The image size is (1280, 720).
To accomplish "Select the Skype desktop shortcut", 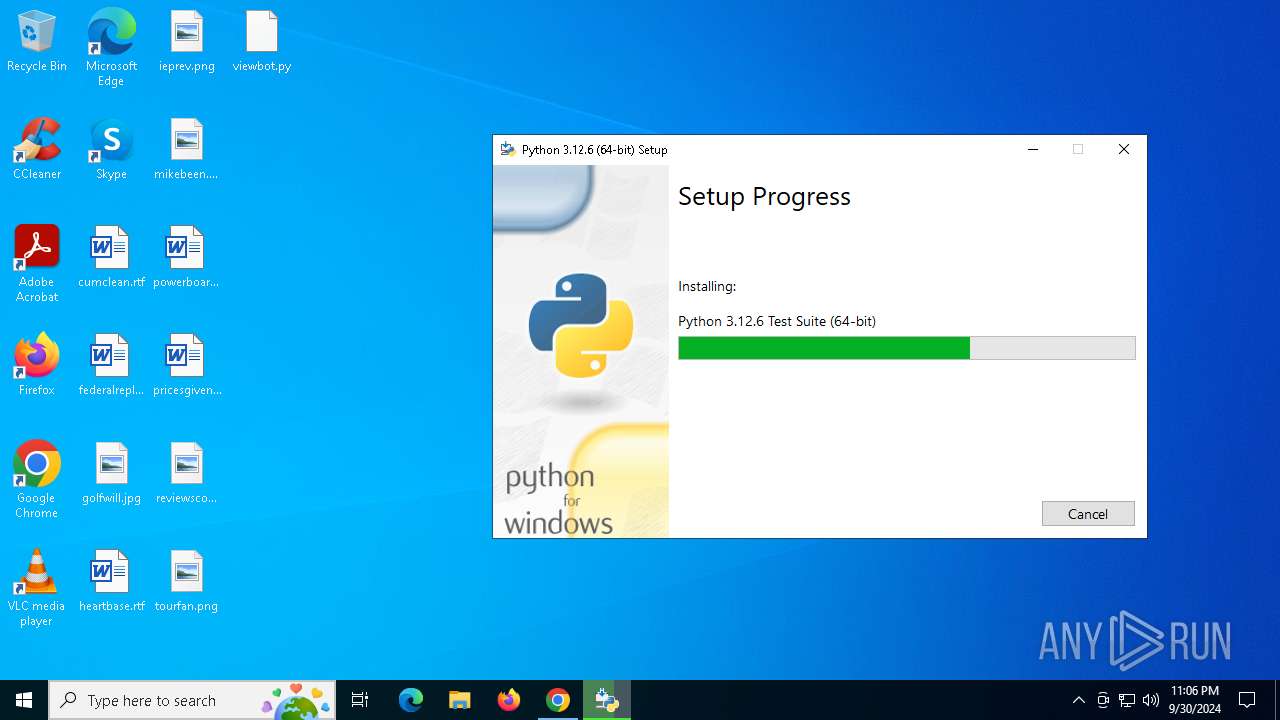I will tap(111, 150).
